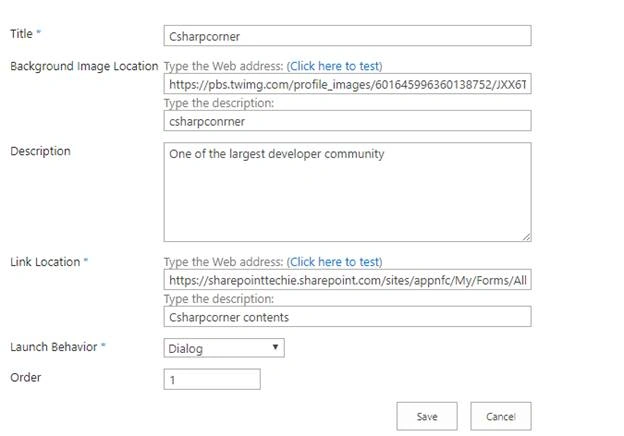Screen dimensions: 624x436
Task: Click the 'Description' field label
Action: pyautogui.click(x=40, y=151)
